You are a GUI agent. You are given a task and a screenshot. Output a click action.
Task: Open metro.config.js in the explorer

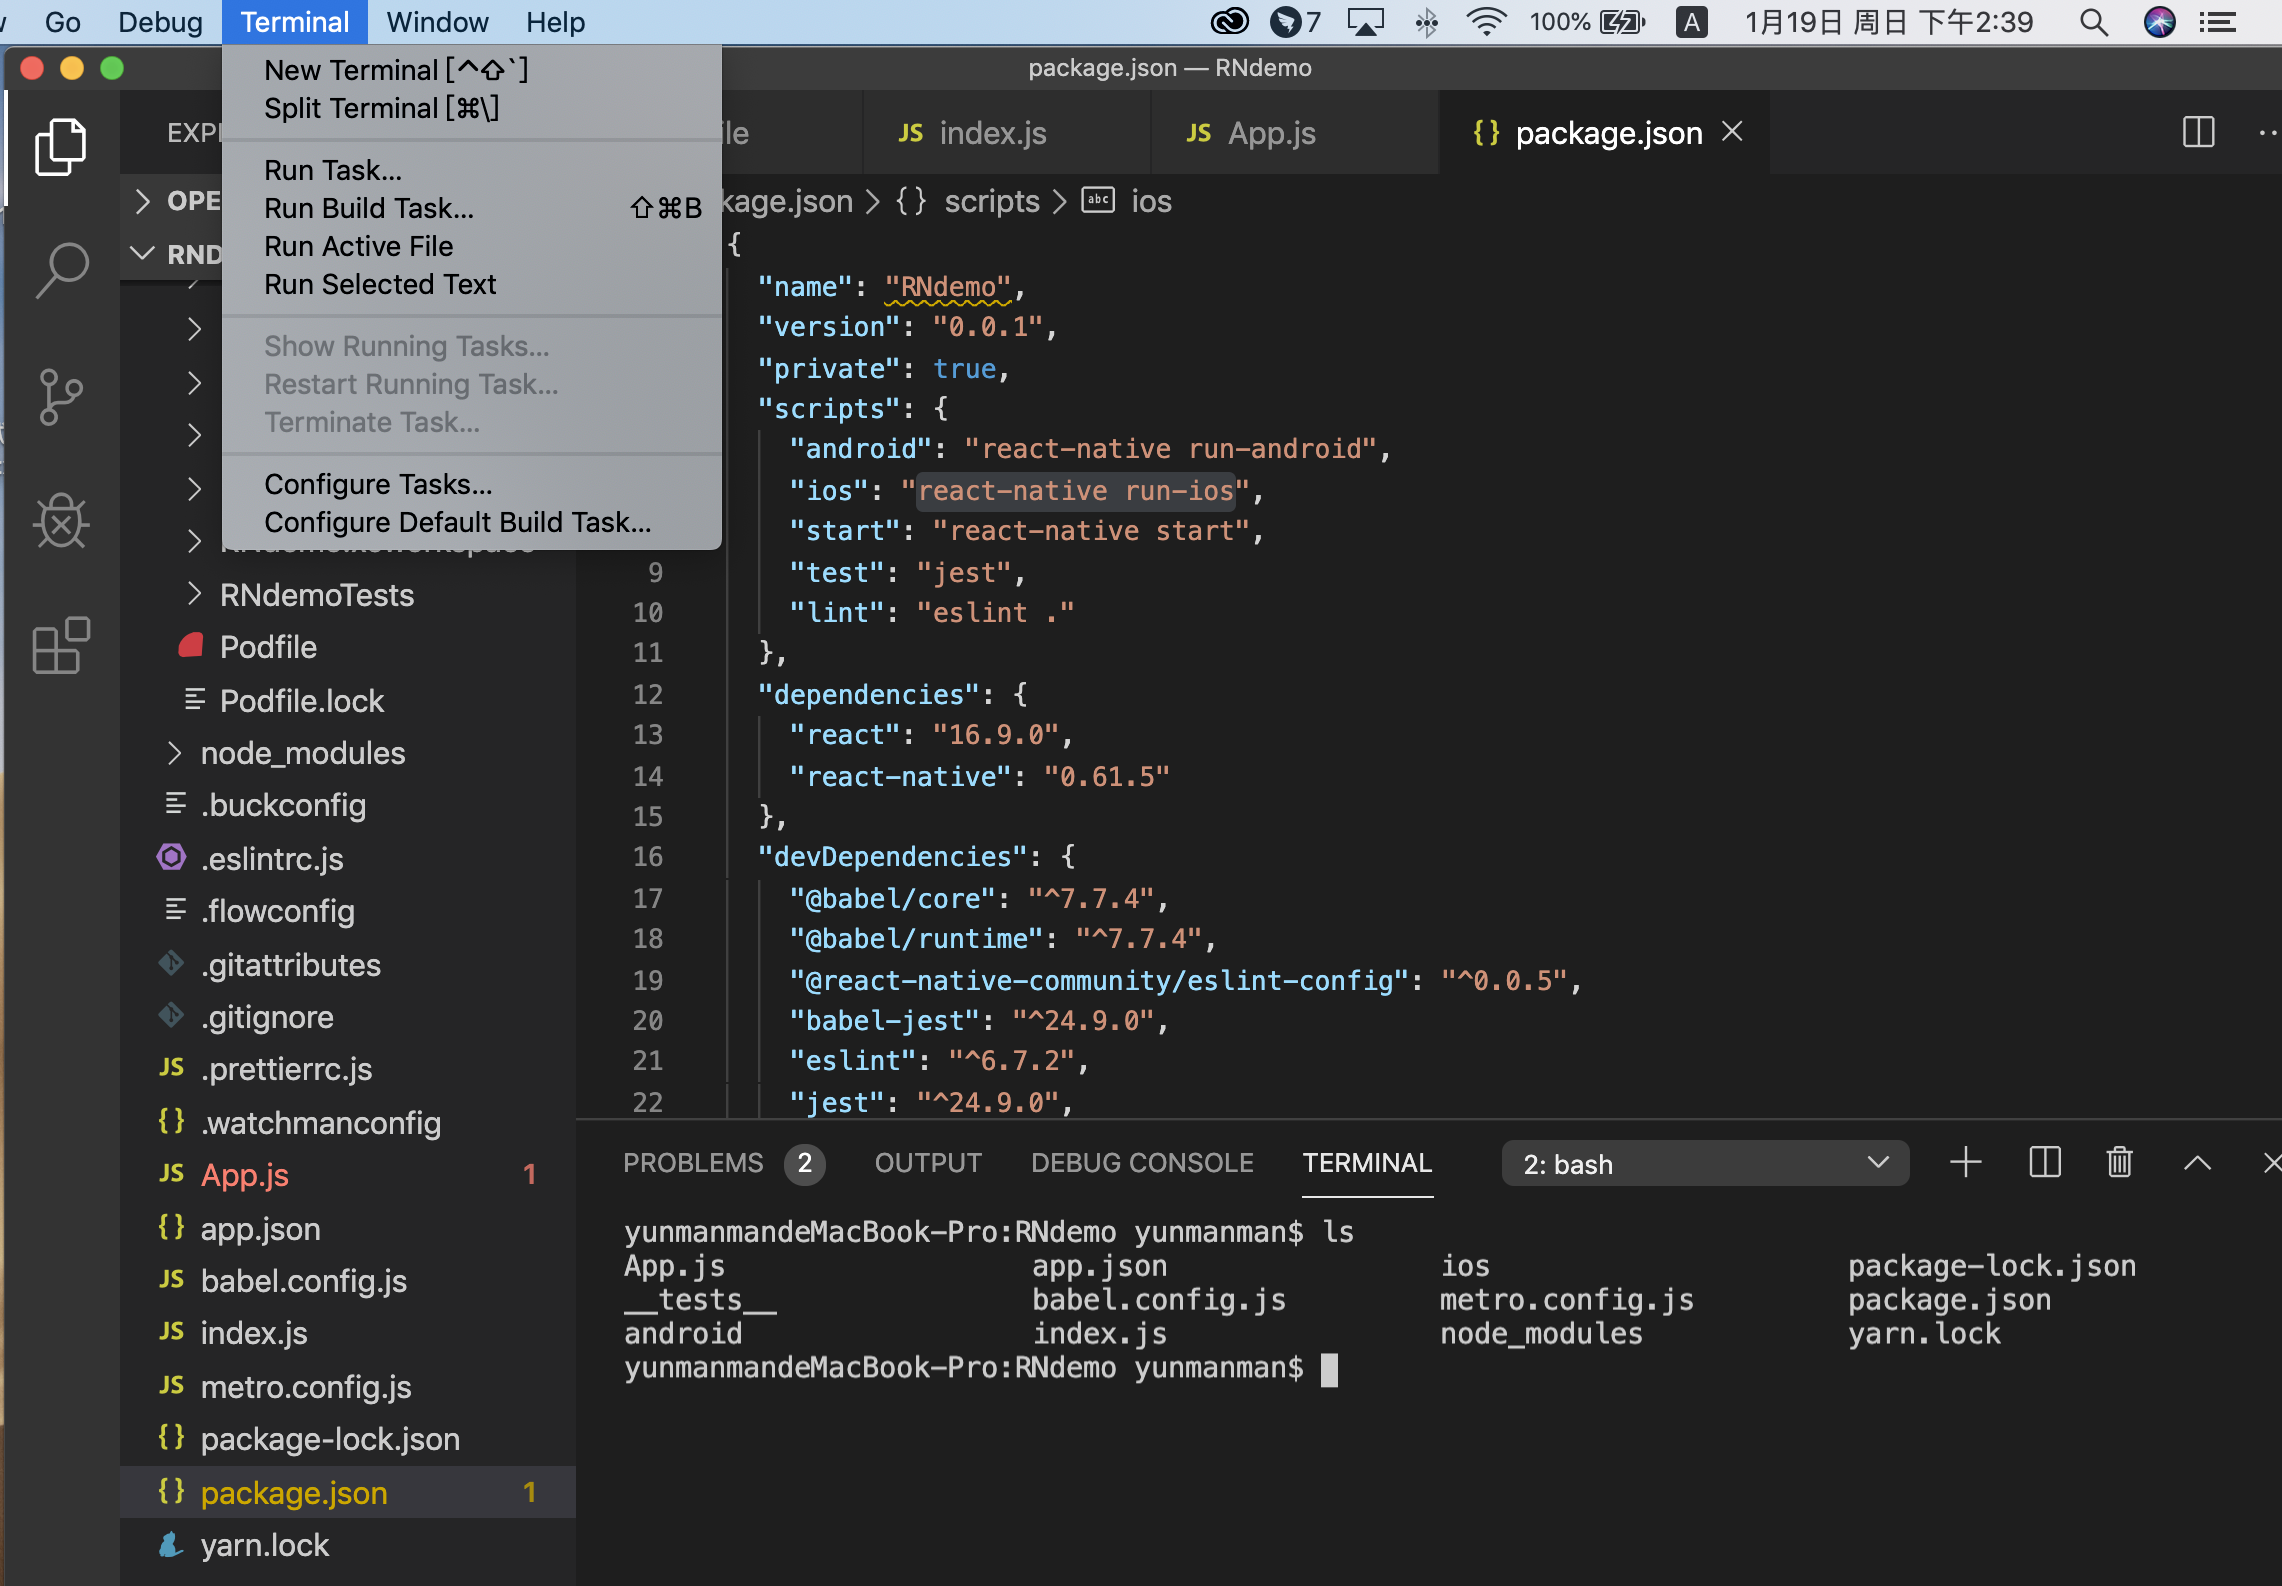click(x=347, y=1387)
